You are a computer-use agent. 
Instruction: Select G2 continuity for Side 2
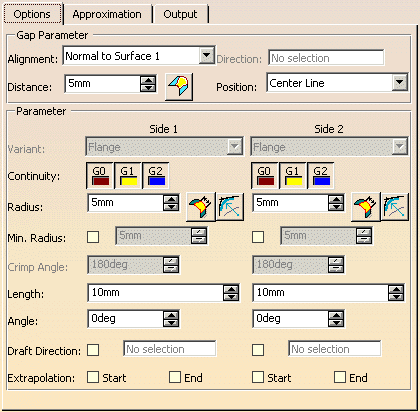coord(321,176)
